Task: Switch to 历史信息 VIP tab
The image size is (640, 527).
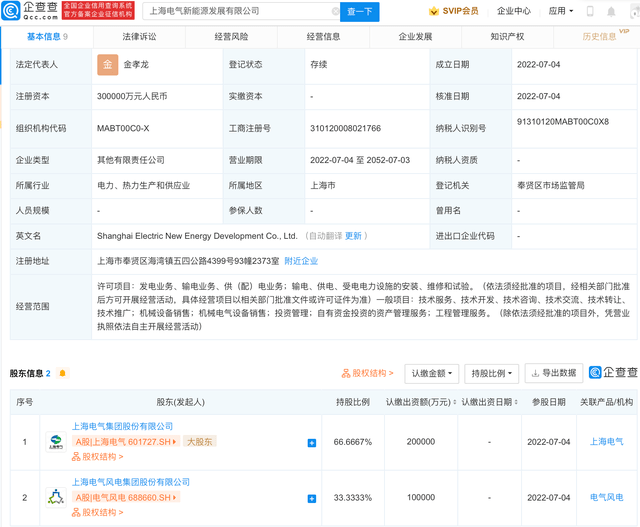Action: [599, 37]
